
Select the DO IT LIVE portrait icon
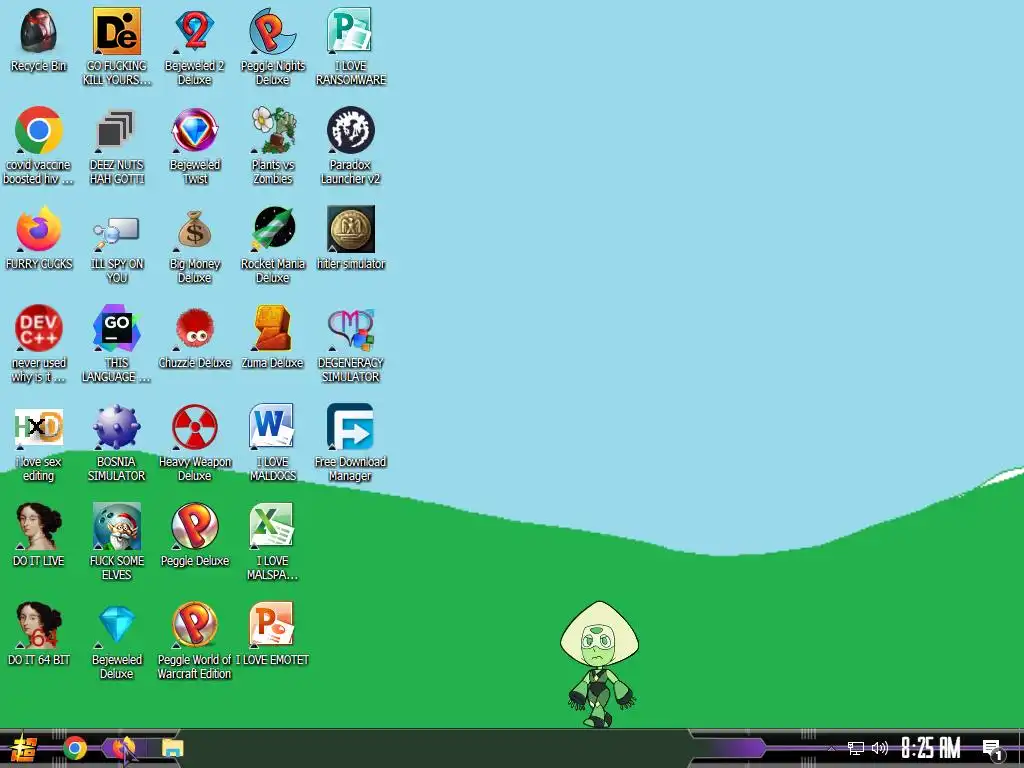pos(39,526)
